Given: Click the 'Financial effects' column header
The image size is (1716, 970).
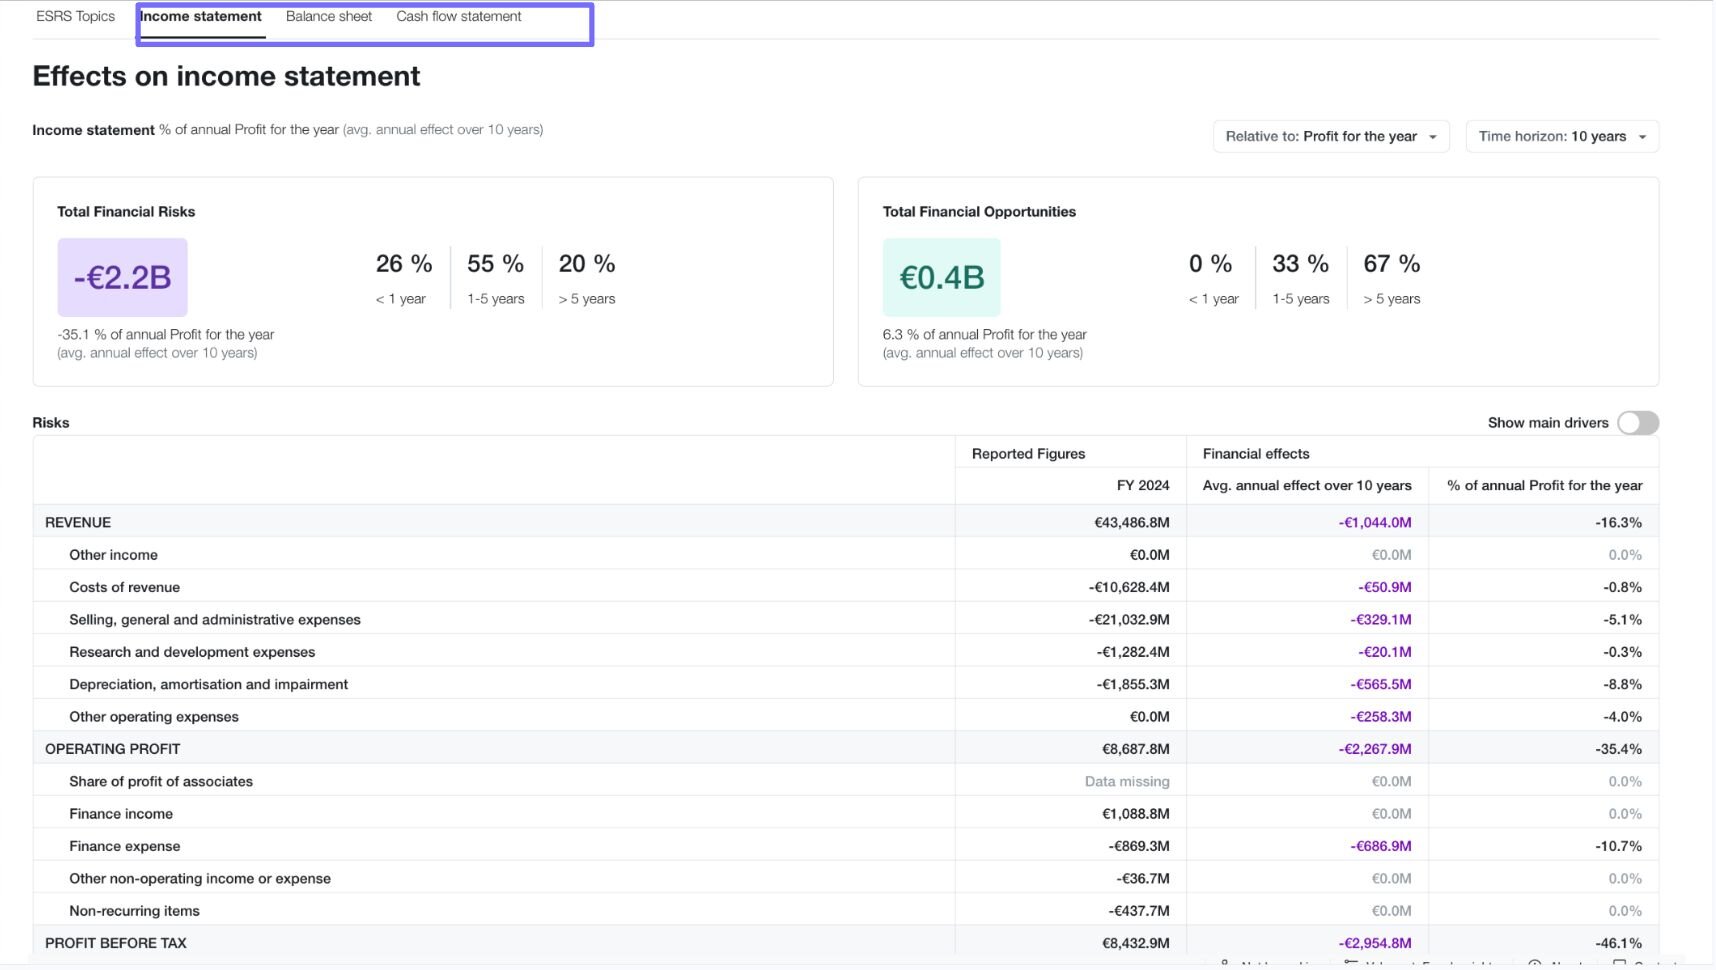Looking at the screenshot, I should (x=1256, y=453).
